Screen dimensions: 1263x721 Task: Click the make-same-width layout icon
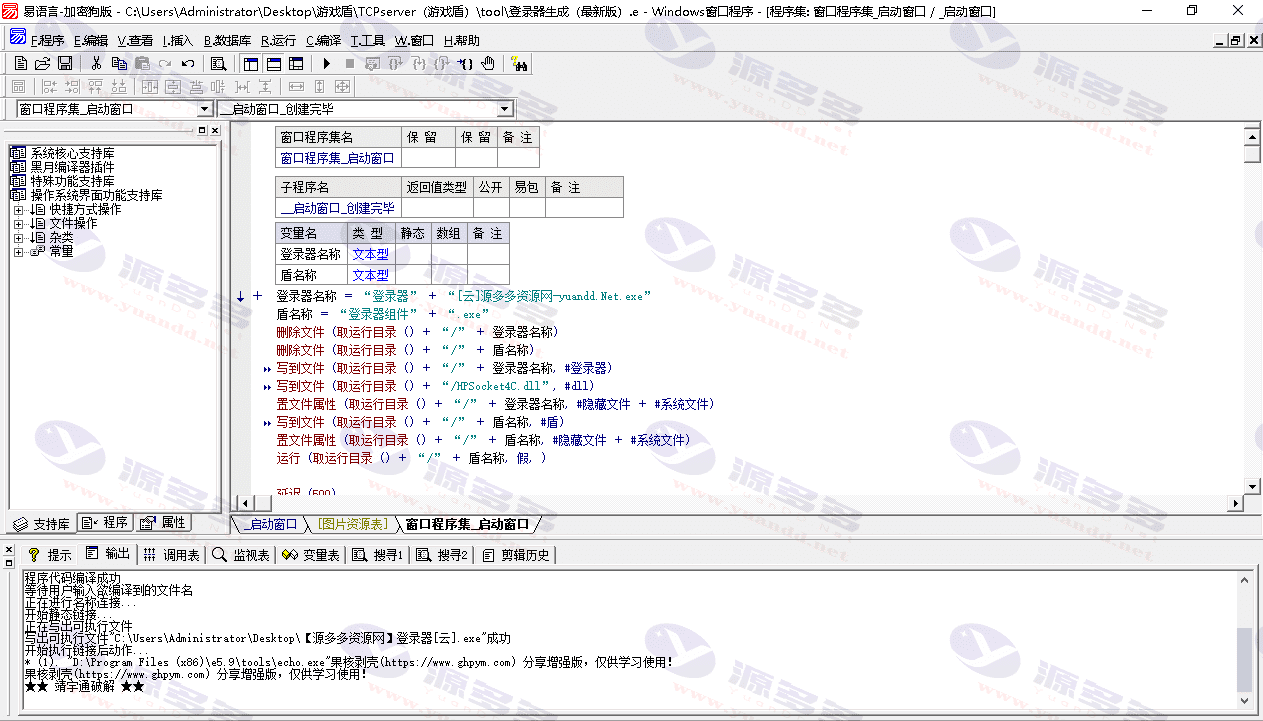pos(296,87)
